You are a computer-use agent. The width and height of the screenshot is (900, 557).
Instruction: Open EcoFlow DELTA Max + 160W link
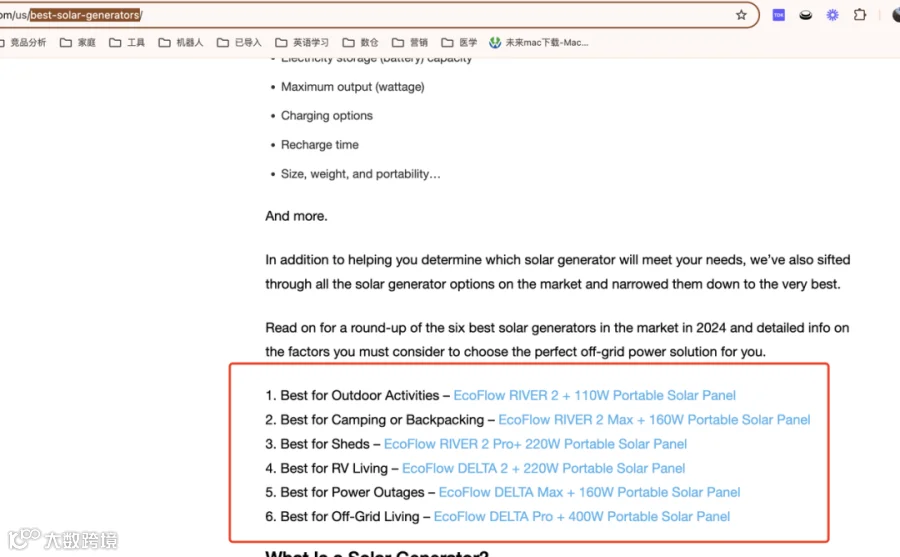(x=589, y=493)
